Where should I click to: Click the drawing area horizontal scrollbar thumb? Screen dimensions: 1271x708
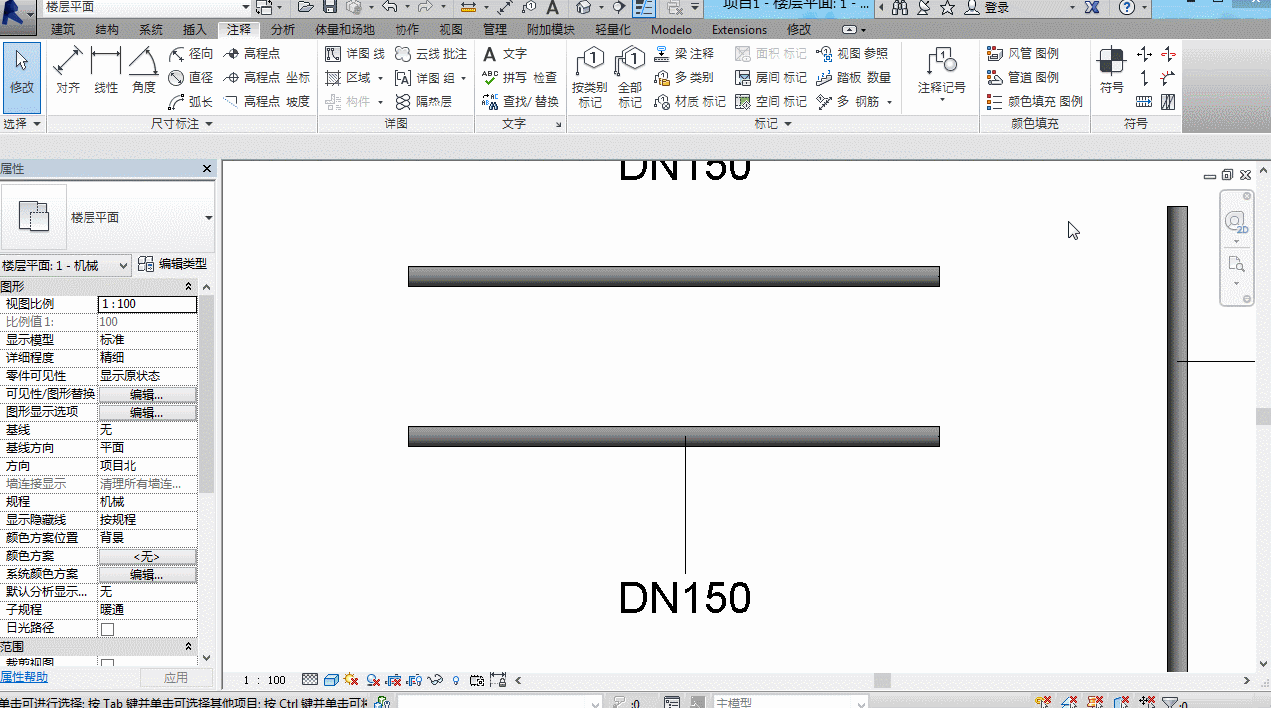(882, 680)
